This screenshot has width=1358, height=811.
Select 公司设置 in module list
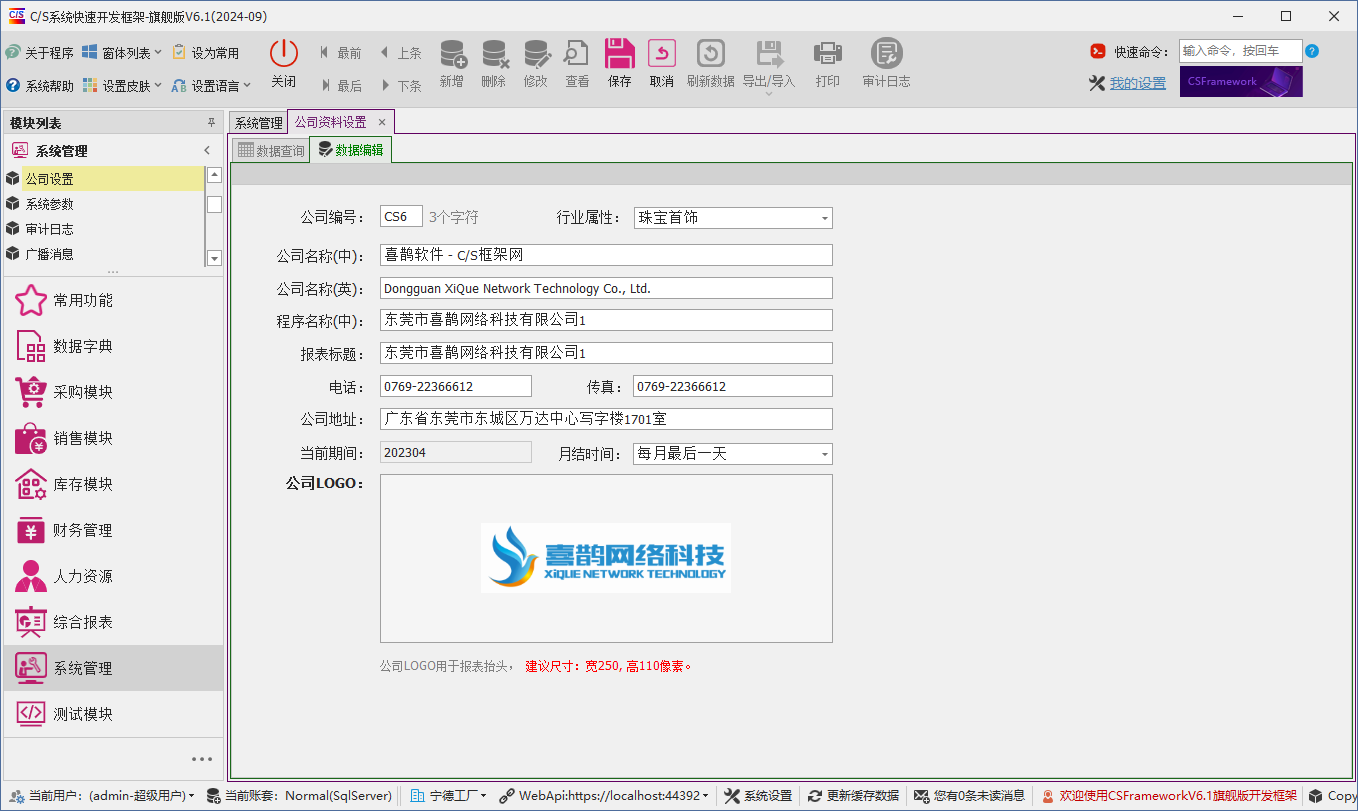click(103, 179)
